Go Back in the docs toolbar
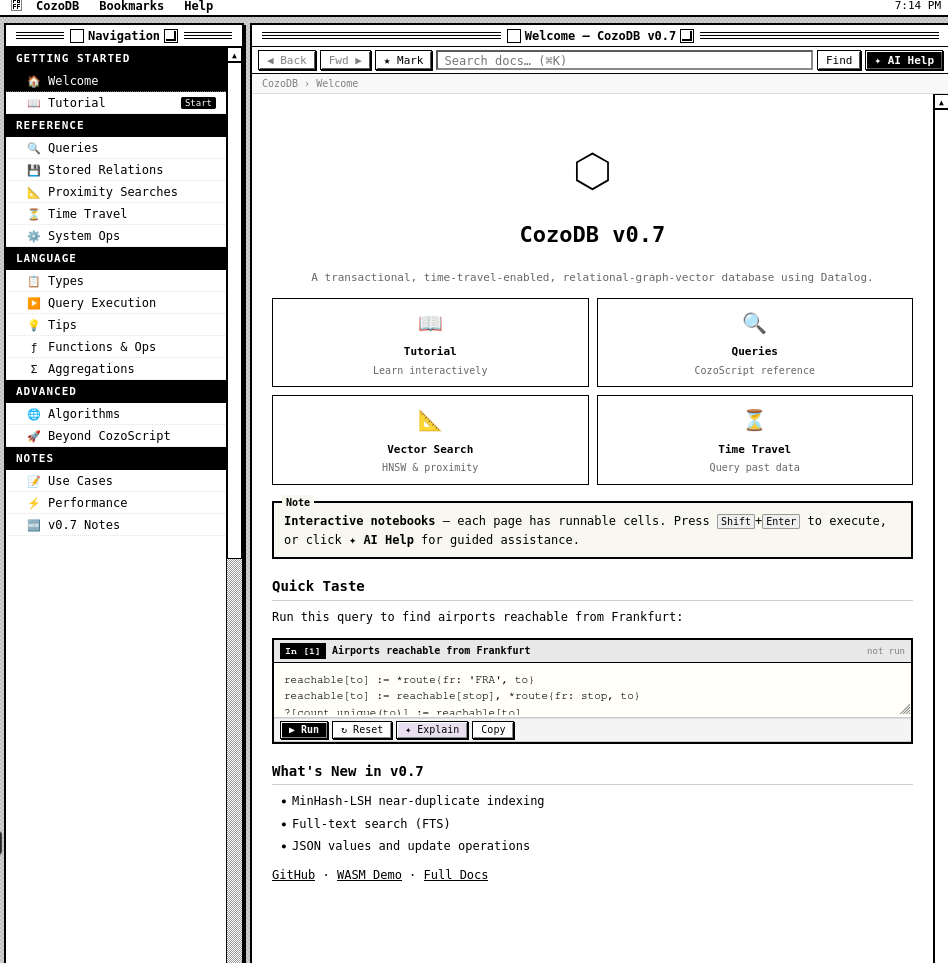The image size is (948, 963). pos(287,60)
